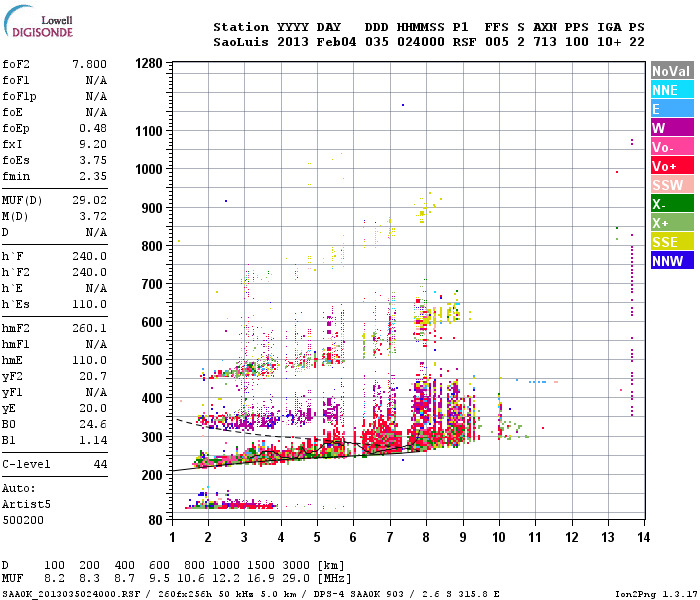Select the E blue legend swatch

[672, 109]
